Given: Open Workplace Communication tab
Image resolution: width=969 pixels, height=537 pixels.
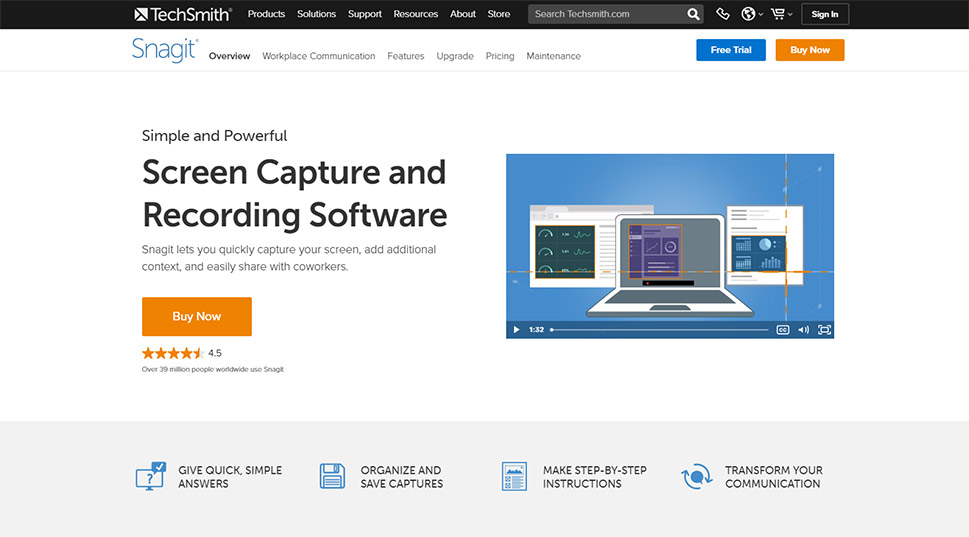Looking at the screenshot, I should click(x=319, y=56).
